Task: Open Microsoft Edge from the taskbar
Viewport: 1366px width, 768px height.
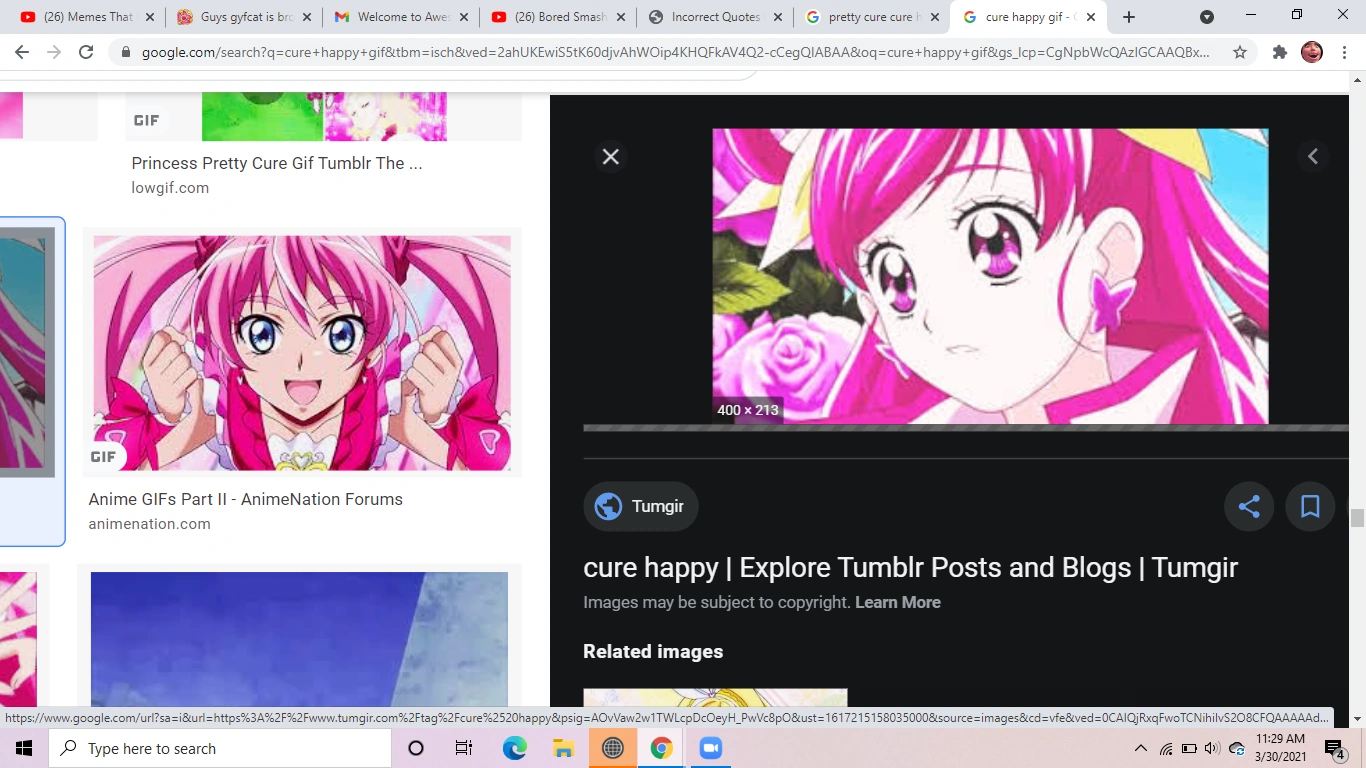Action: [514, 748]
